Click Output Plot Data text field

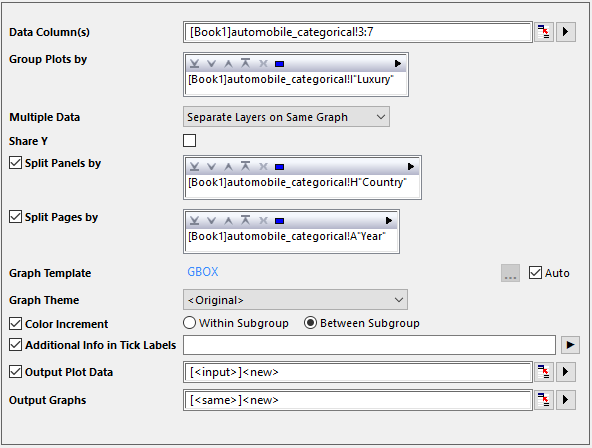click(x=358, y=372)
